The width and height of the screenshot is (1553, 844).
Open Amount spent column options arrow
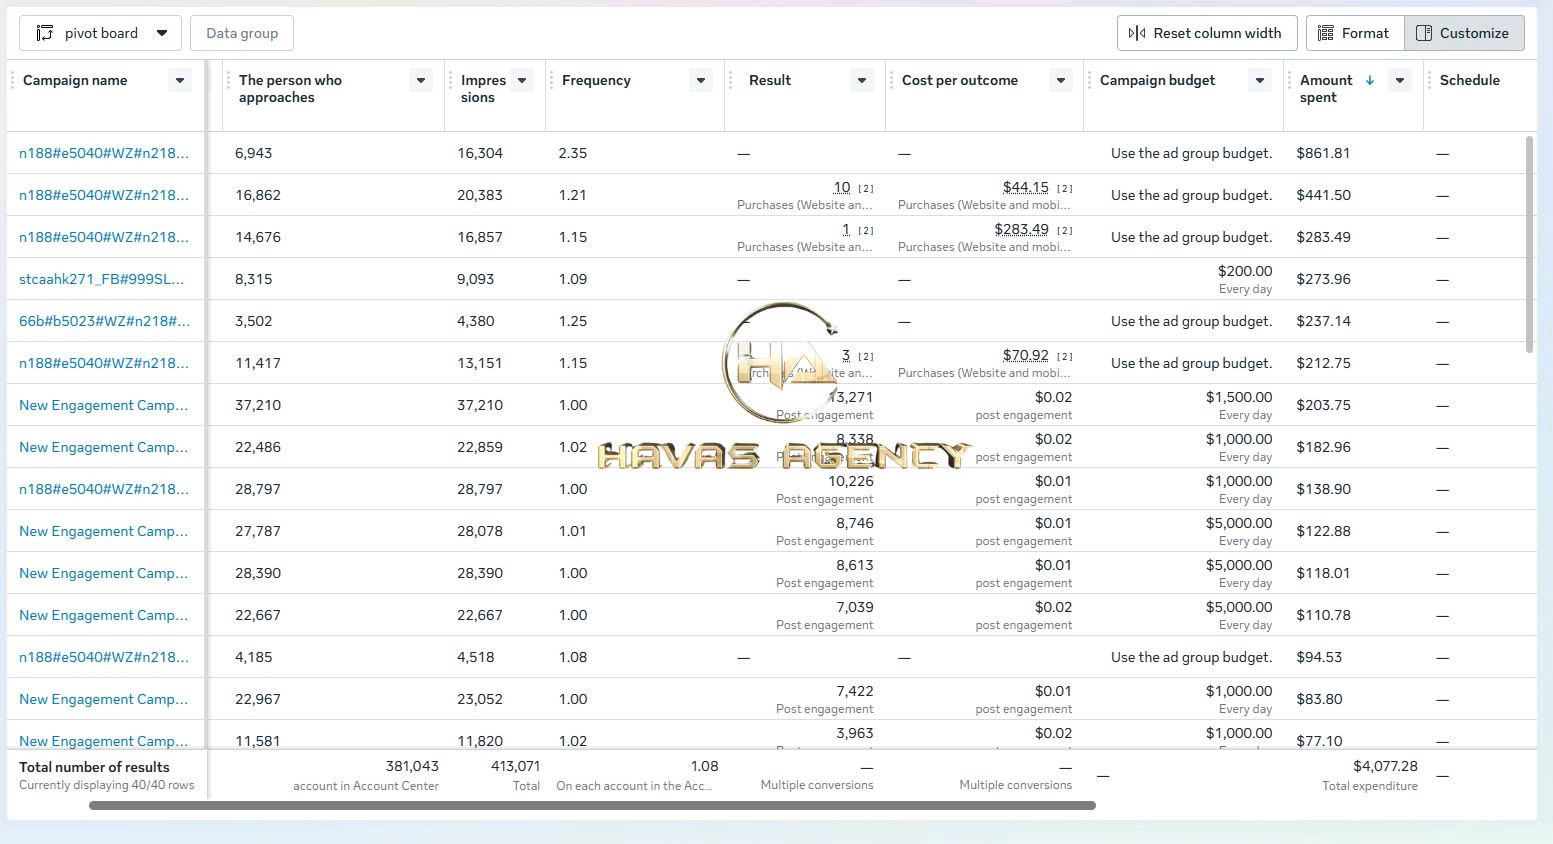pyautogui.click(x=1400, y=80)
